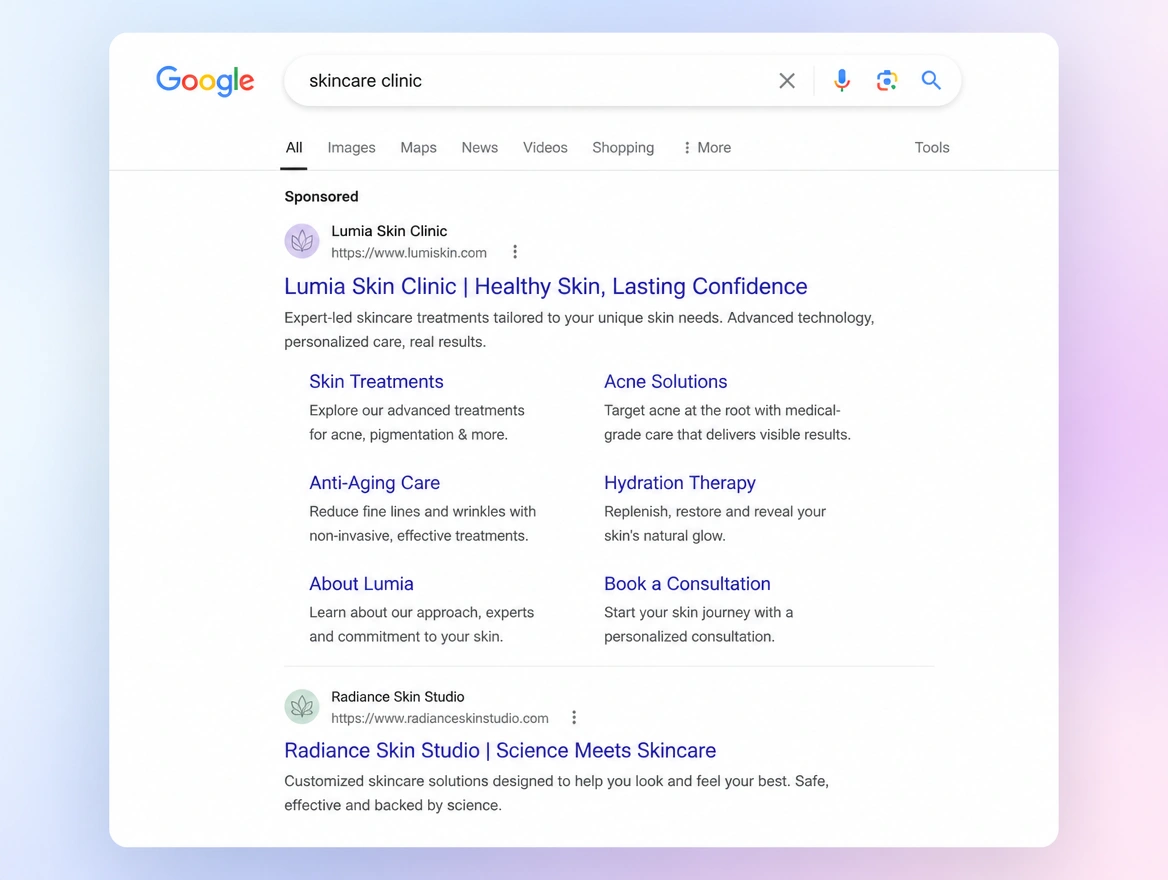
Task: Click the Google logo
Action: click(205, 80)
